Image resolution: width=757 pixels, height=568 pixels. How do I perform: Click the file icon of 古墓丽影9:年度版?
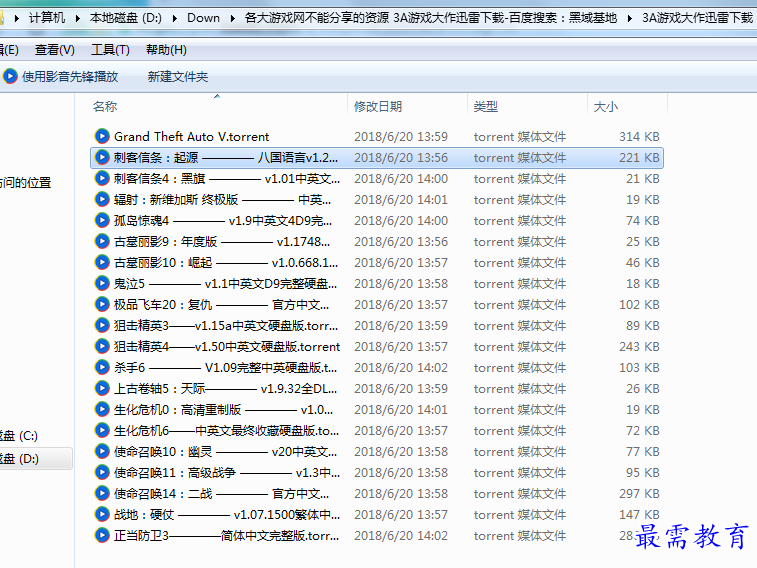(102, 241)
